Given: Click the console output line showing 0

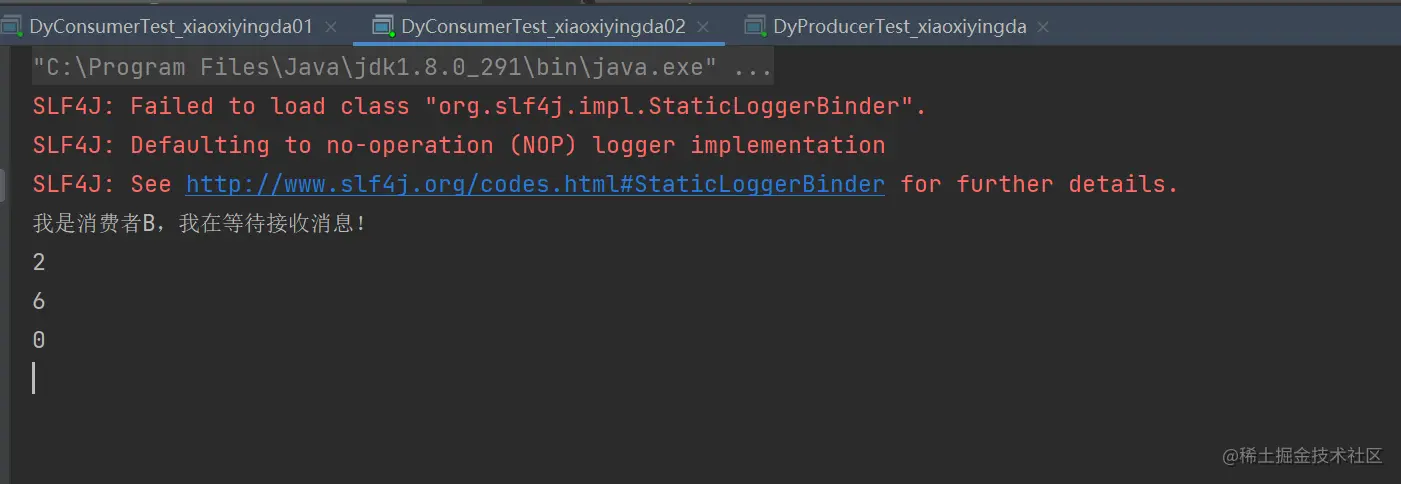Looking at the screenshot, I should (39, 340).
